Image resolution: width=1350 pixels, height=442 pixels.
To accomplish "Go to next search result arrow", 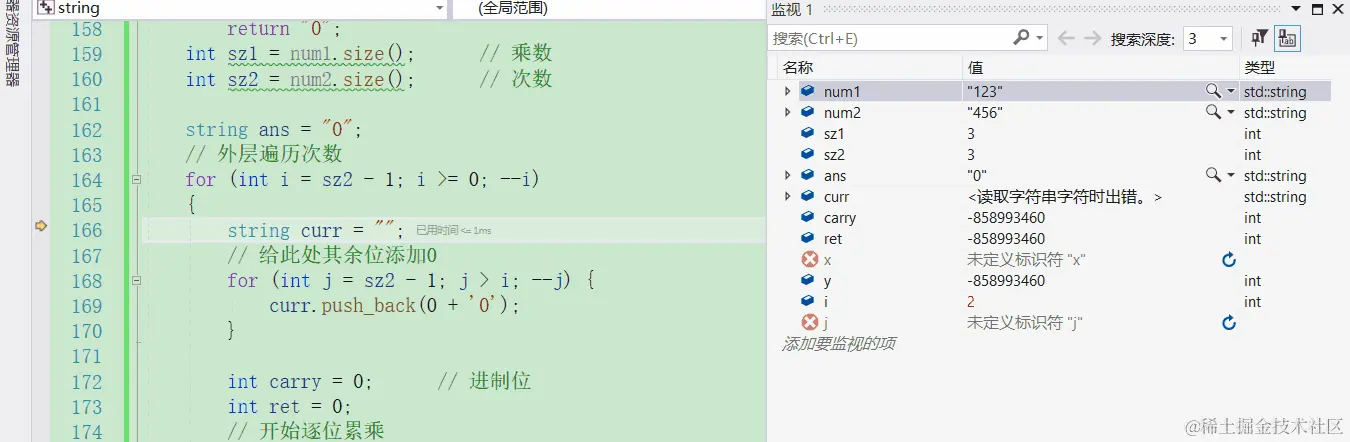I will click(x=1092, y=38).
